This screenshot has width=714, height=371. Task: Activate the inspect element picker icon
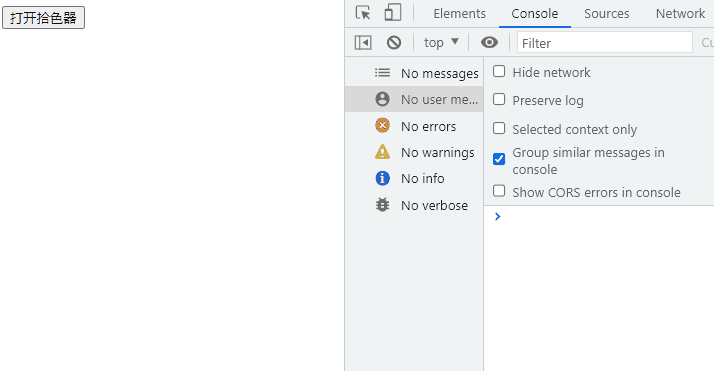pos(363,13)
